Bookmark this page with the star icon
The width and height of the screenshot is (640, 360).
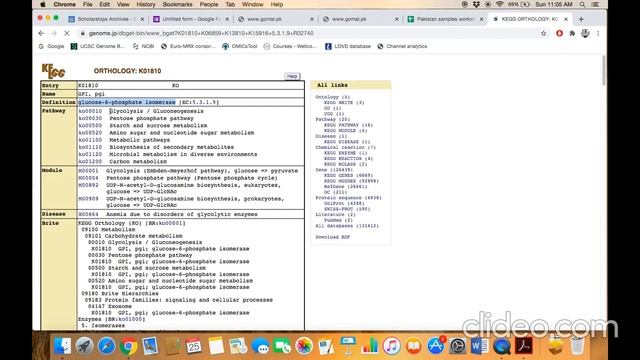[x=543, y=33]
